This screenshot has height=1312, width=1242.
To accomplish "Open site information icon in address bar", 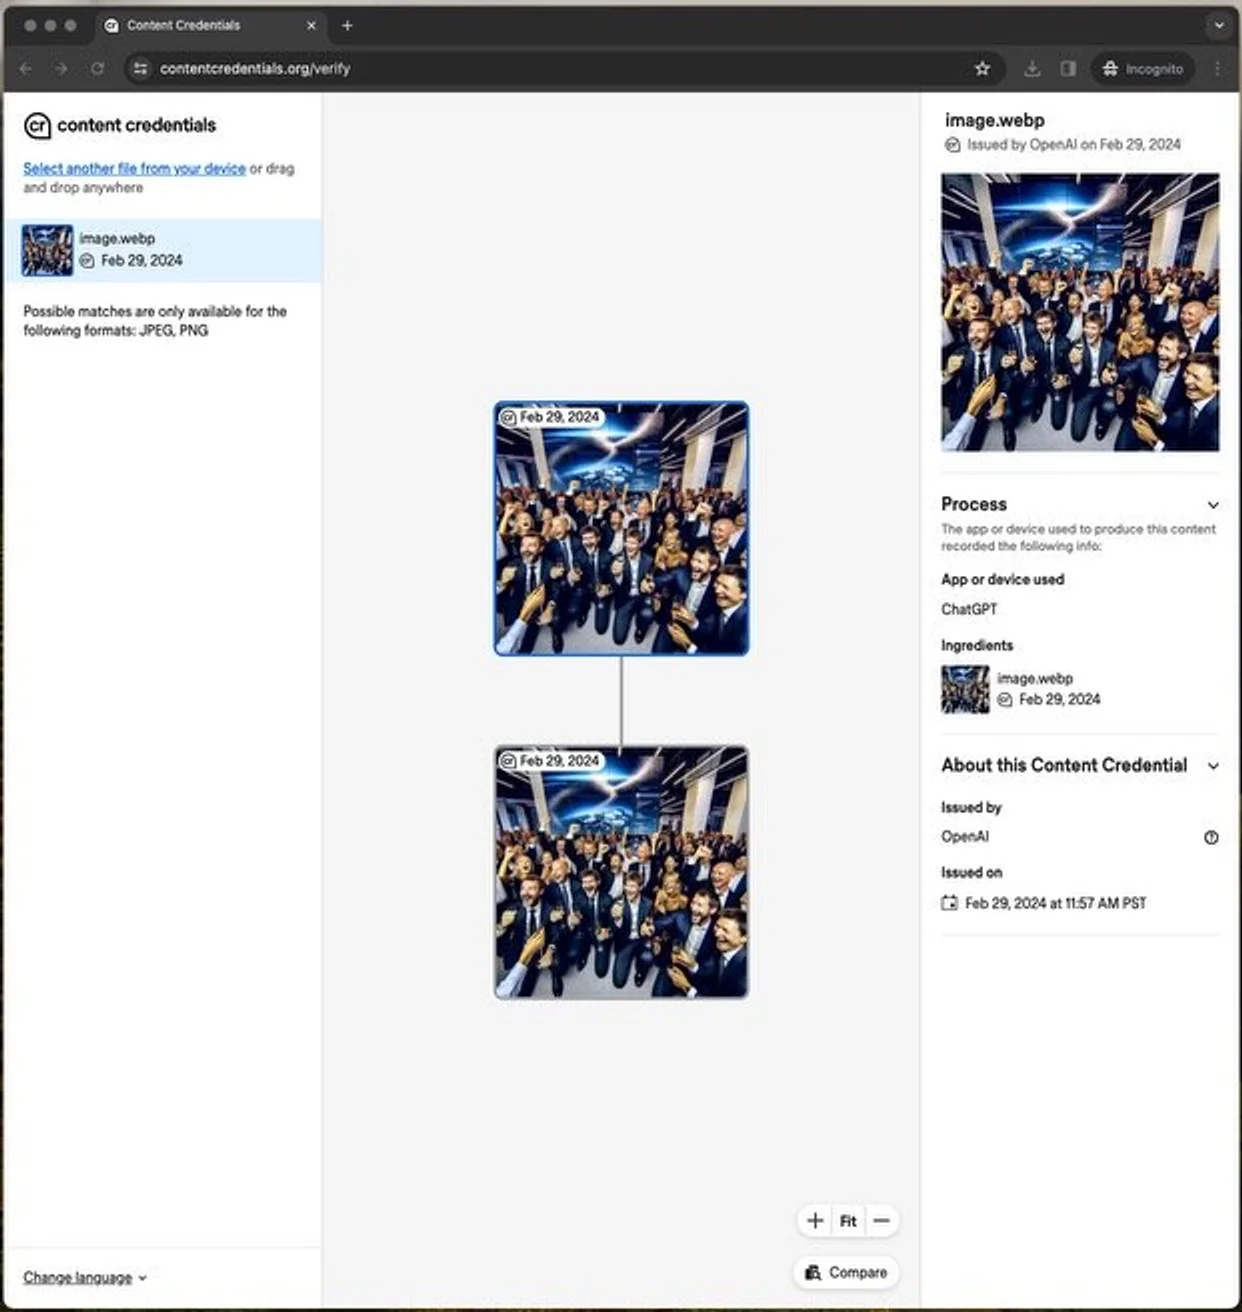I will tap(141, 69).
